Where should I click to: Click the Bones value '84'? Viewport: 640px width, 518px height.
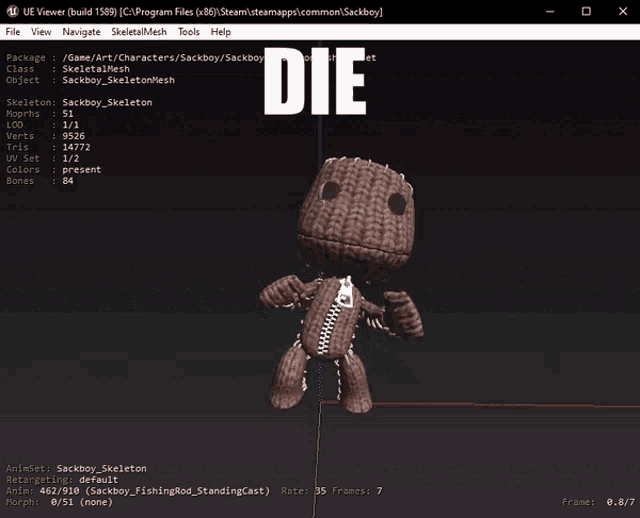[x=68, y=180]
